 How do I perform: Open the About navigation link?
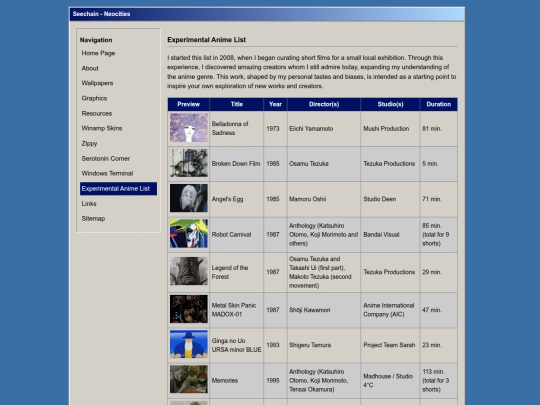pos(90,68)
